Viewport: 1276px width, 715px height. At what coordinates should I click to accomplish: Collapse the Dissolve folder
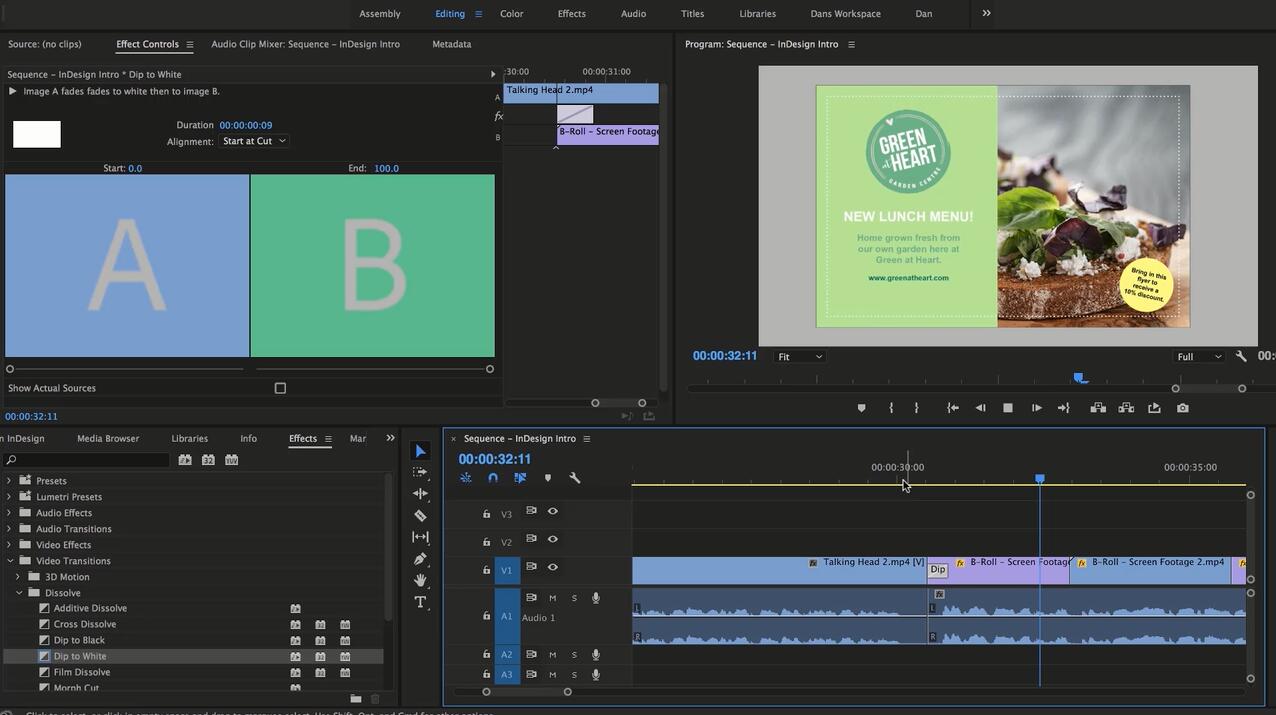point(17,593)
